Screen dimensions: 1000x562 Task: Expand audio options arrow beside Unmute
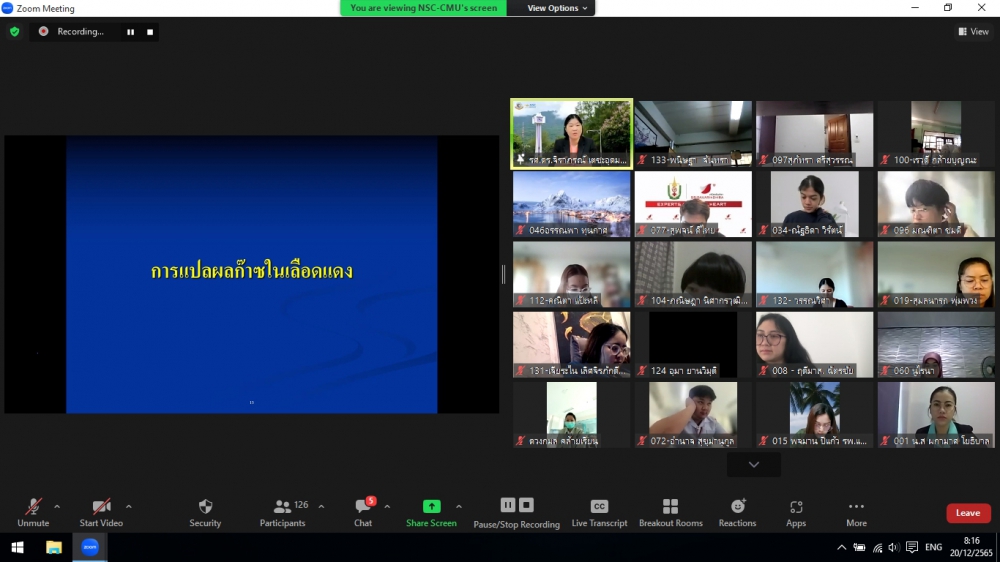pyautogui.click(x=57, y=506)
